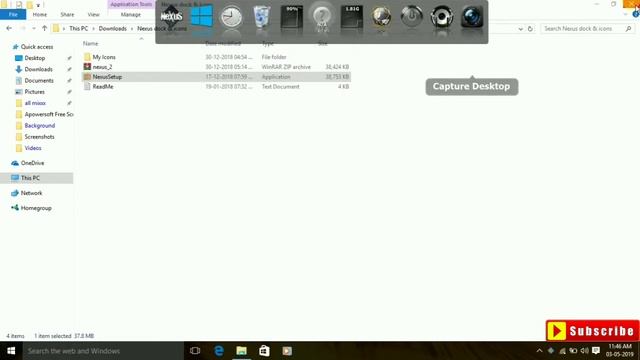The width and height of the screenshot is (640, 360).
Task: Open the Action Center notification icon
Action: coord(596,351)
